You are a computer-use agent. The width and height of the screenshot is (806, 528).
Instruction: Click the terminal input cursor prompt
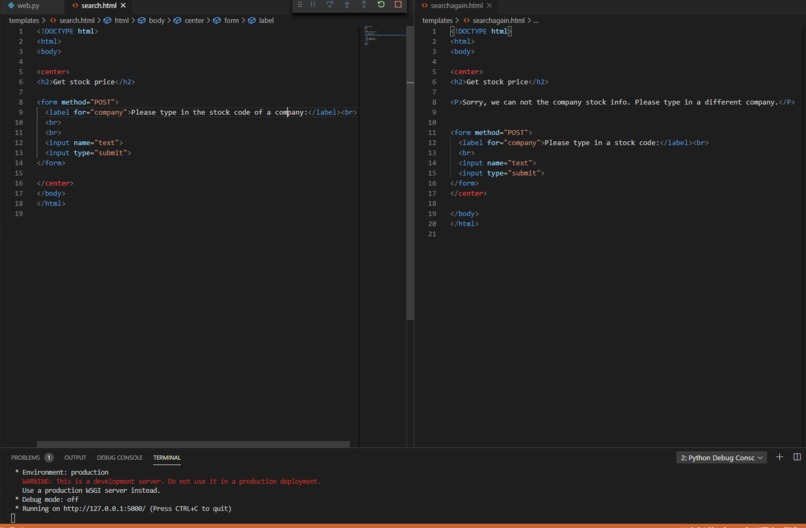click(13, 518)
